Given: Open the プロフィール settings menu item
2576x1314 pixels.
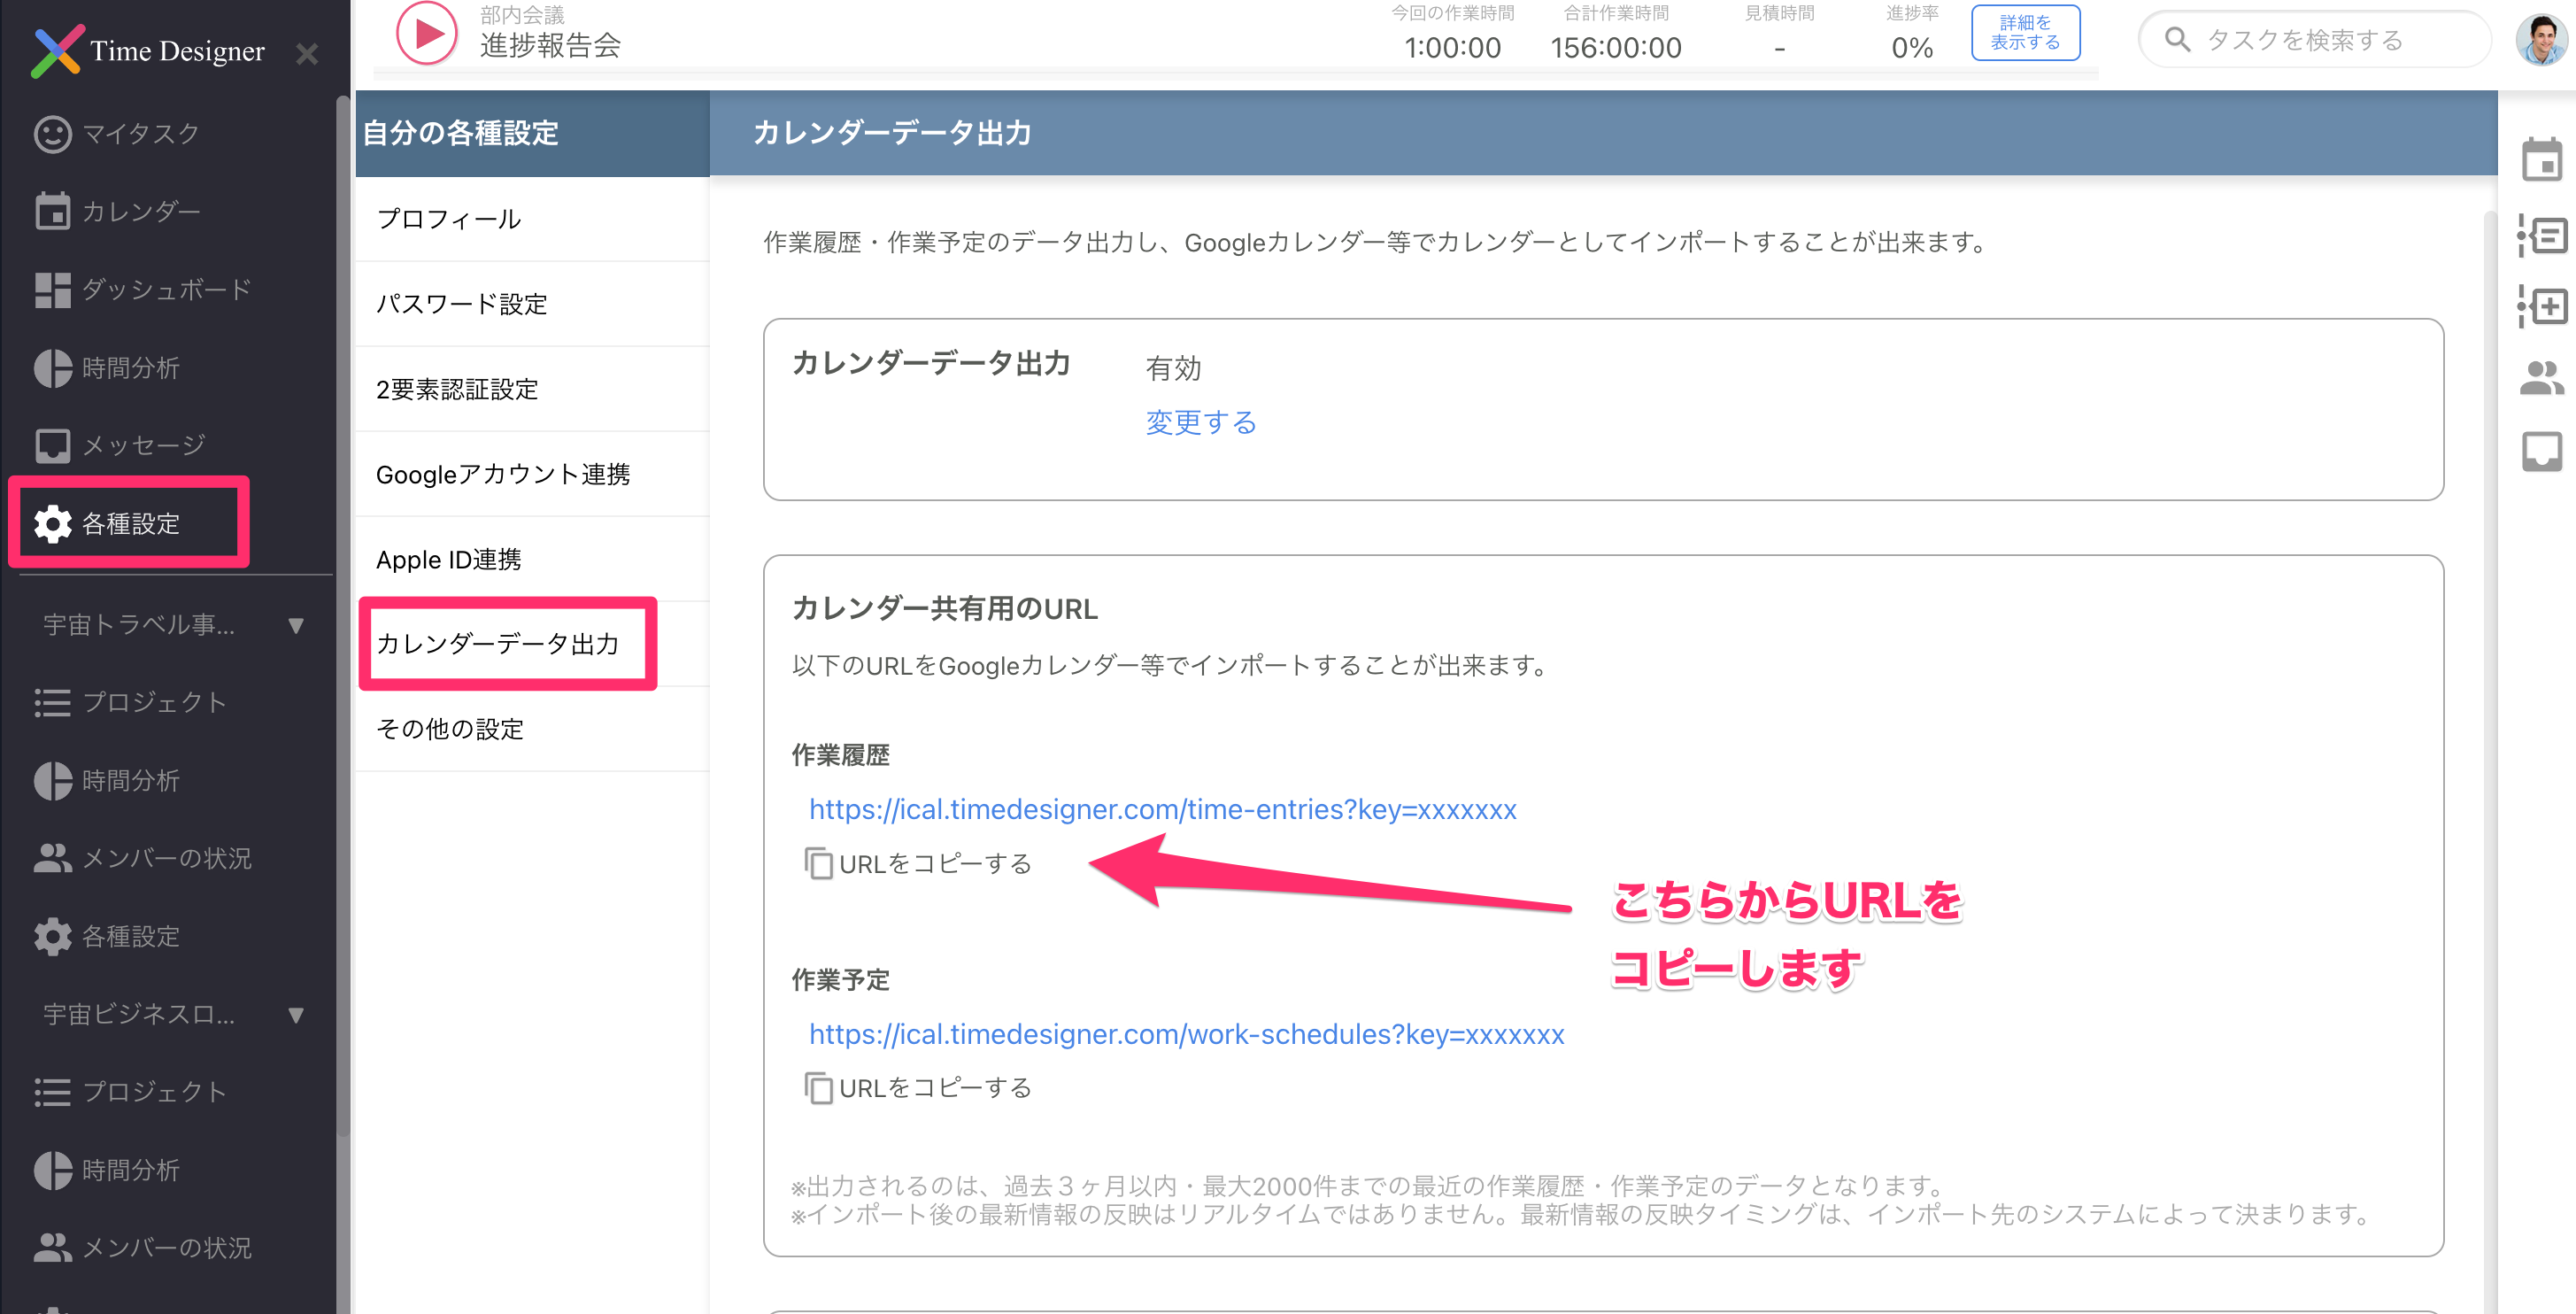Looking at the screenshot, I should (x=448, y=219).
